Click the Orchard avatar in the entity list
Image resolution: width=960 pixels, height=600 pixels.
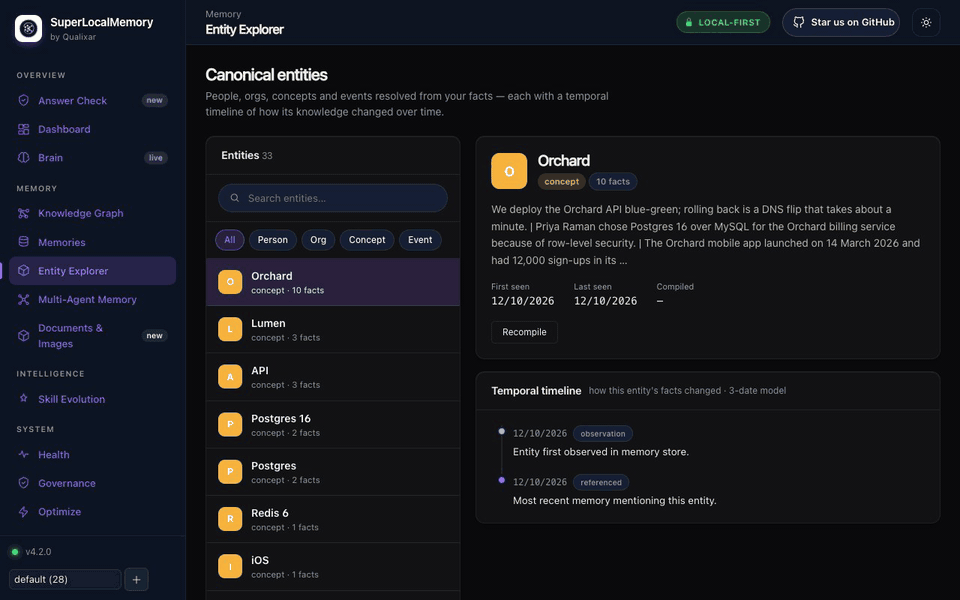click(230, 282)
